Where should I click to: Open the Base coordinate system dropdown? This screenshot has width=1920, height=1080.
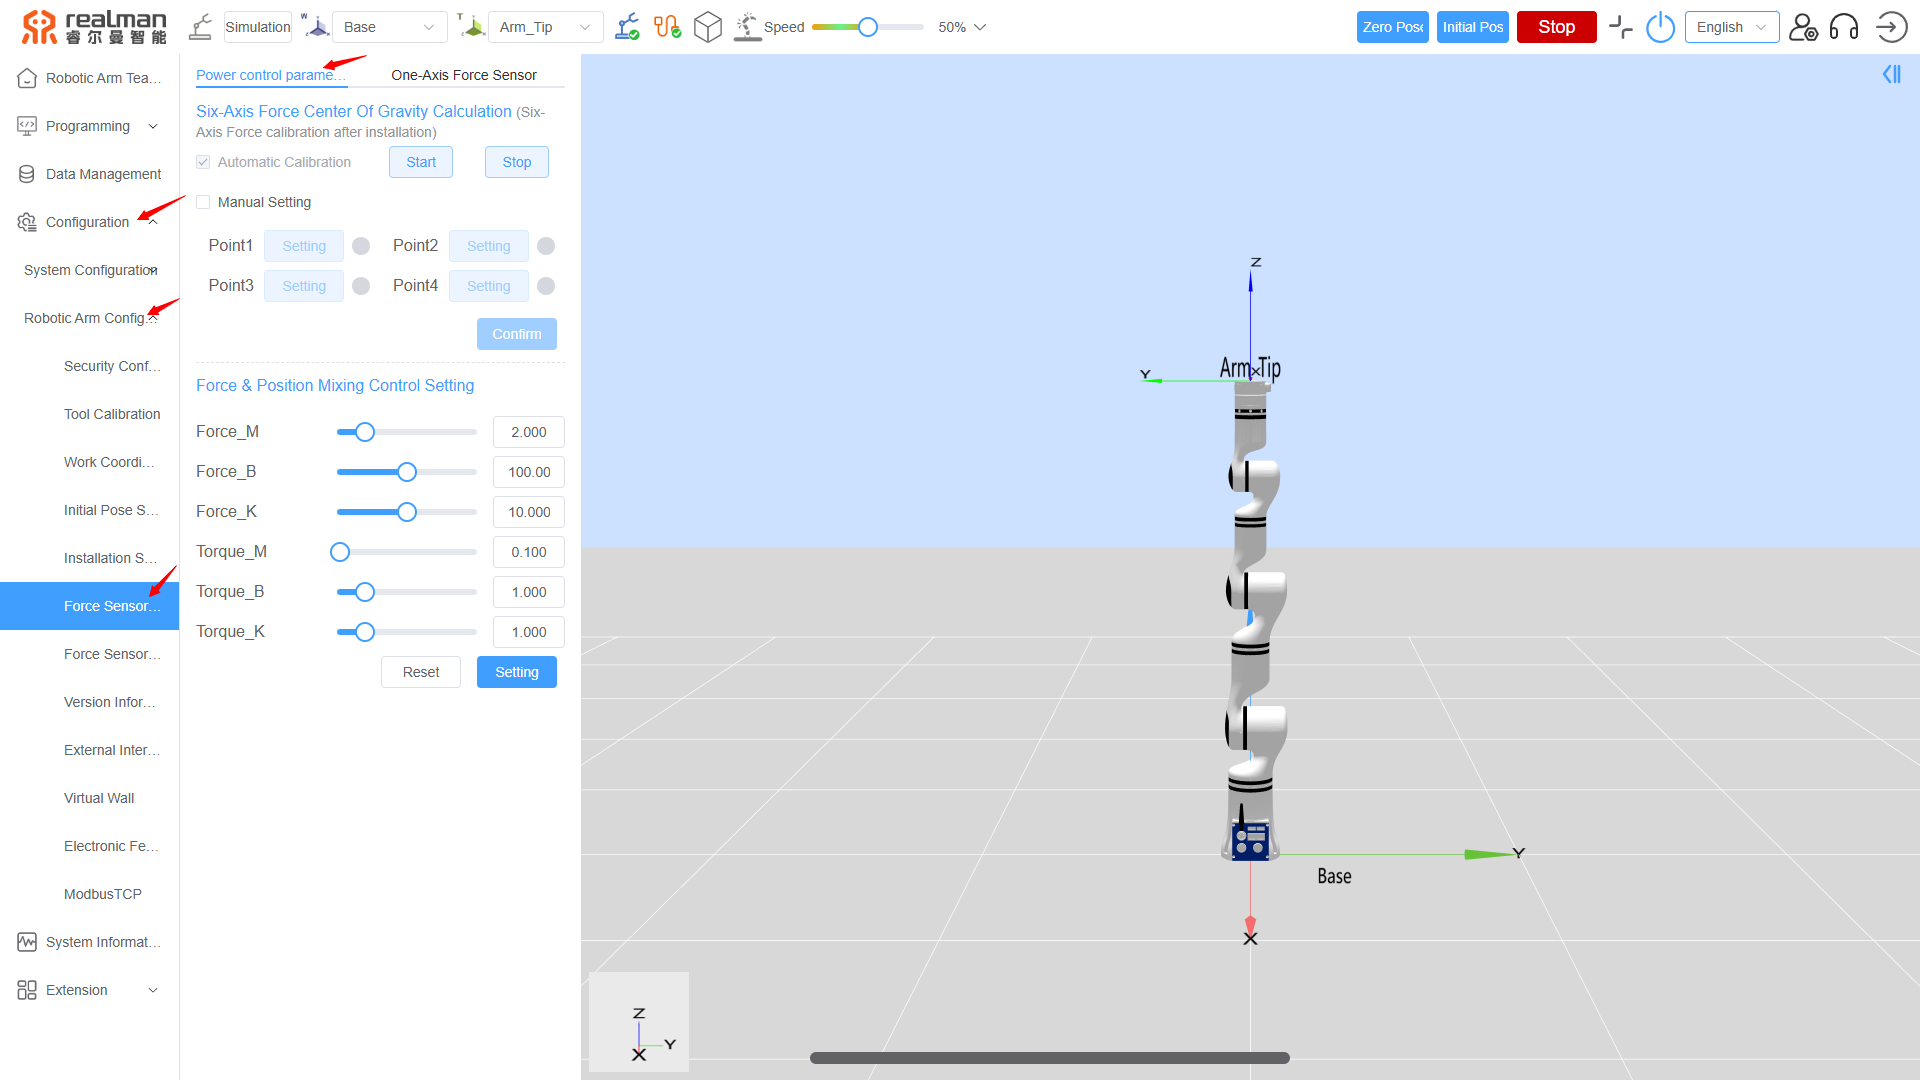[389, 27]
